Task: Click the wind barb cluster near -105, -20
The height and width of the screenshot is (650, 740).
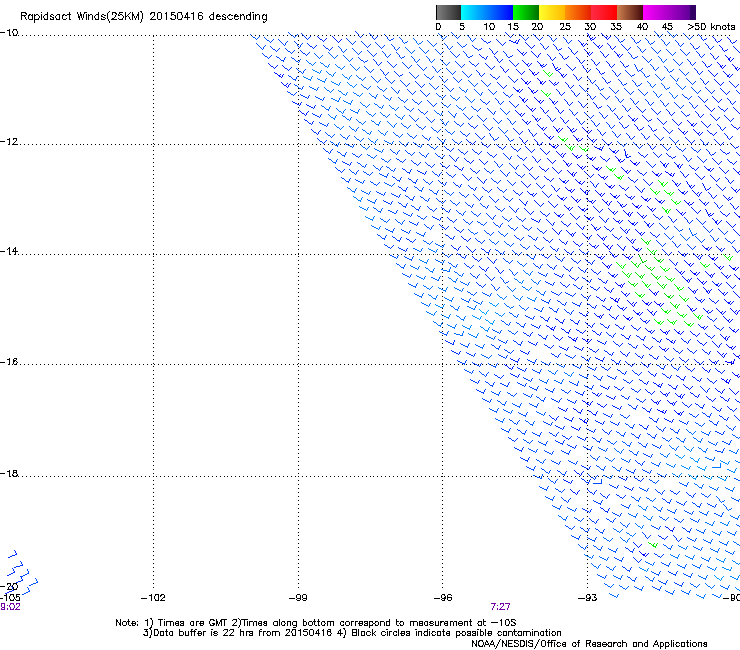Action: tap(21, 572)
